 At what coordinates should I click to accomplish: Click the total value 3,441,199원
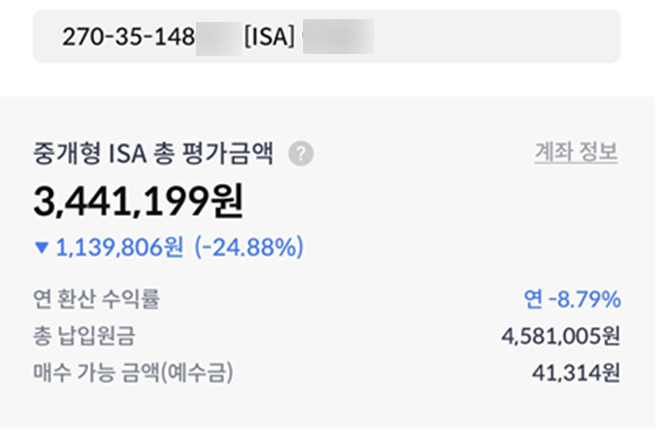(x=139, y=202)
